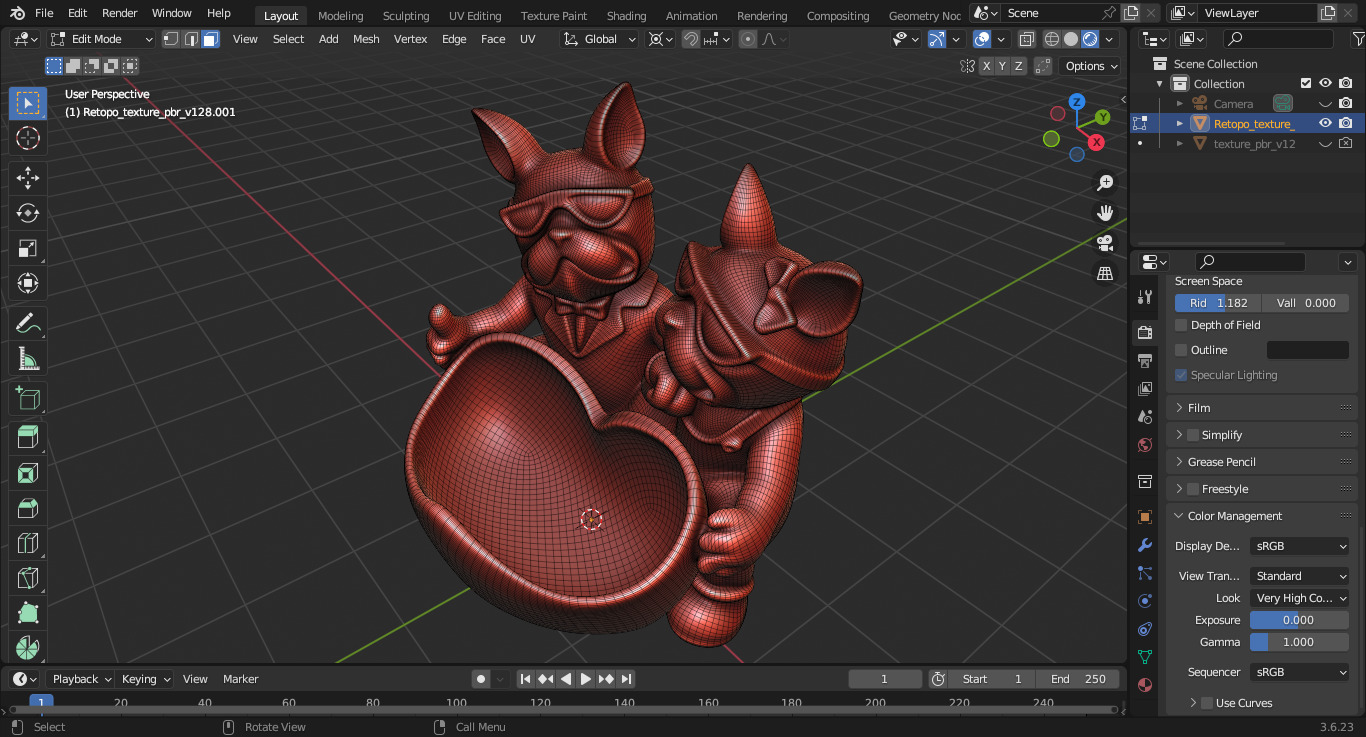Enable the Outline checkbox
The height and width of the screenshot is (737, 1366).
pos(1181,350)
